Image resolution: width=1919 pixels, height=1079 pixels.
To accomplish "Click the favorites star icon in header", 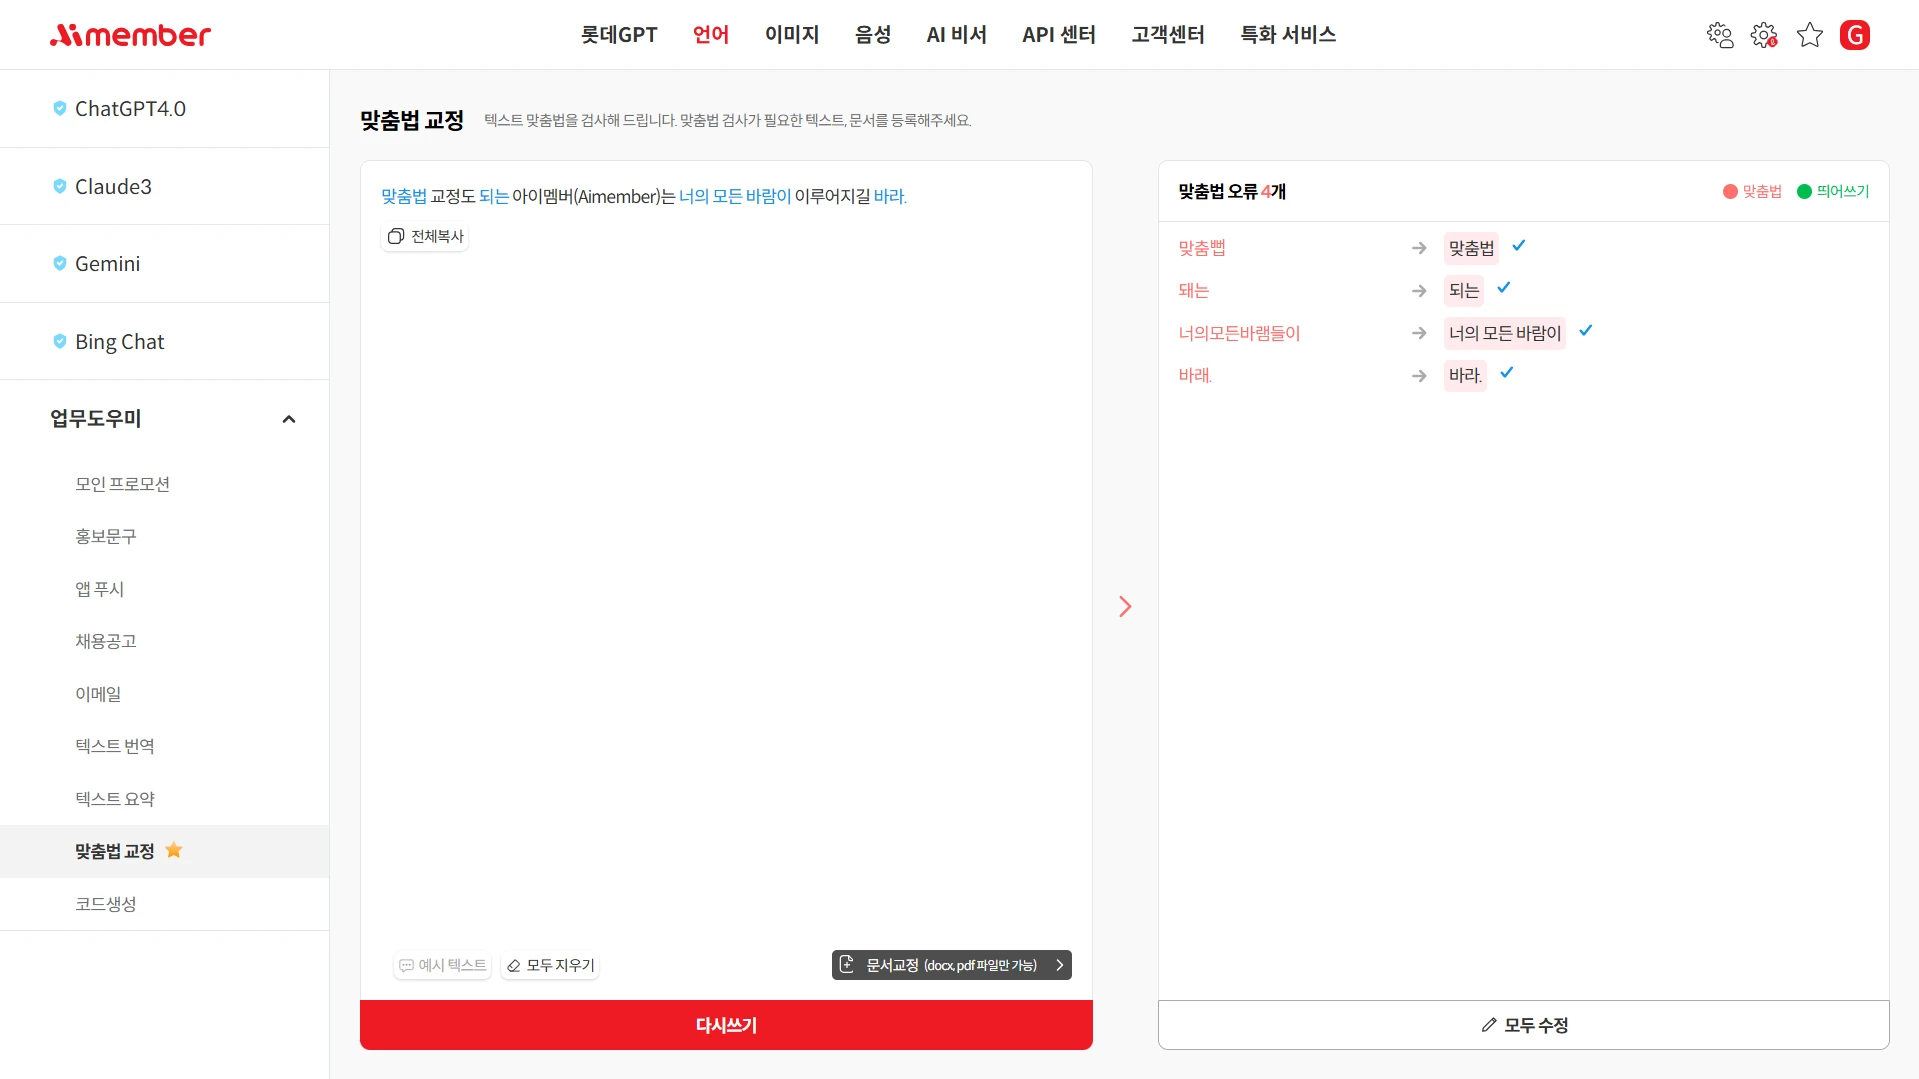I will [1809, 35].
